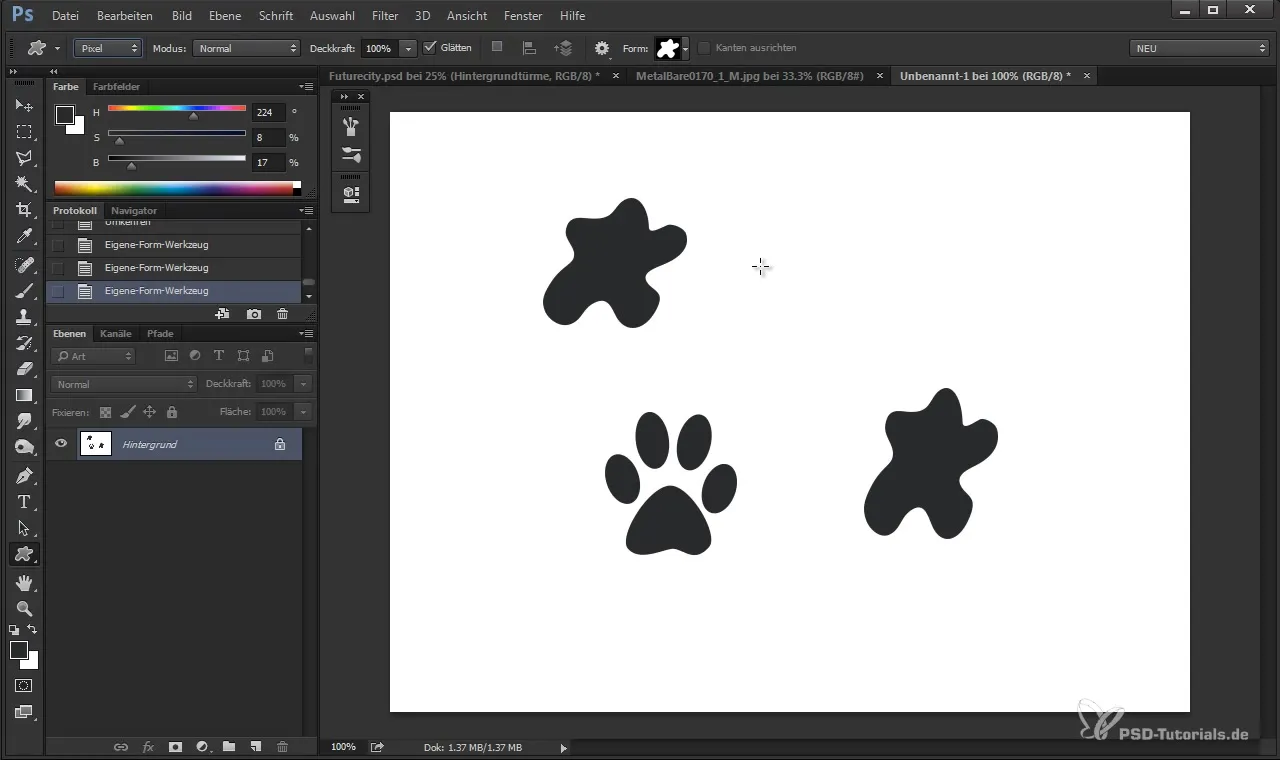Image resolution: width=1280 pixels, height=760 pixels.
Task: Switch to the Navigator tab
Action: (x=134, y=211)
